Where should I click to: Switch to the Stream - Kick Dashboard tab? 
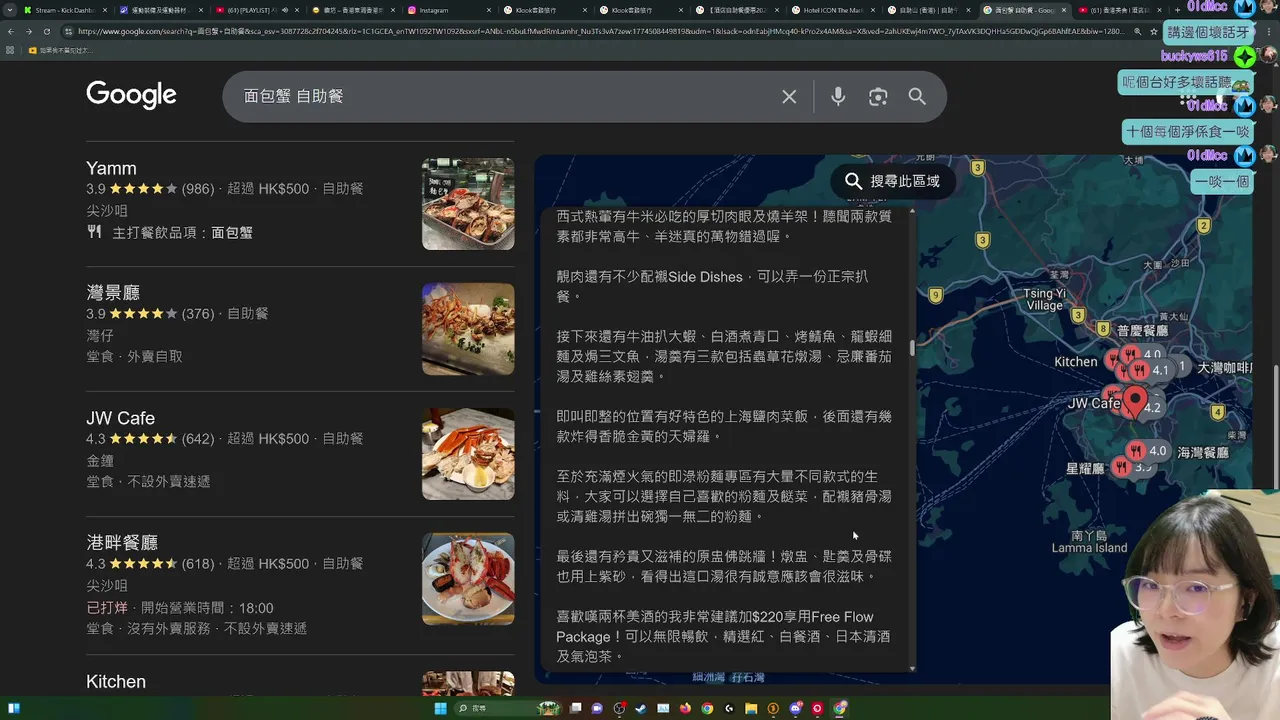64,10
